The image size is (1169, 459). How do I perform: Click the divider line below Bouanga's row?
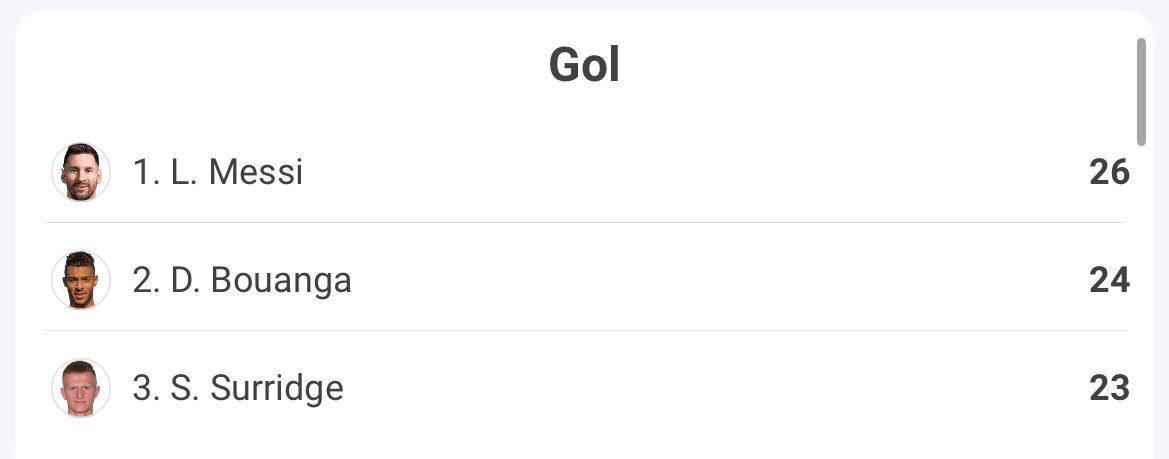click(x=585, y=330)
